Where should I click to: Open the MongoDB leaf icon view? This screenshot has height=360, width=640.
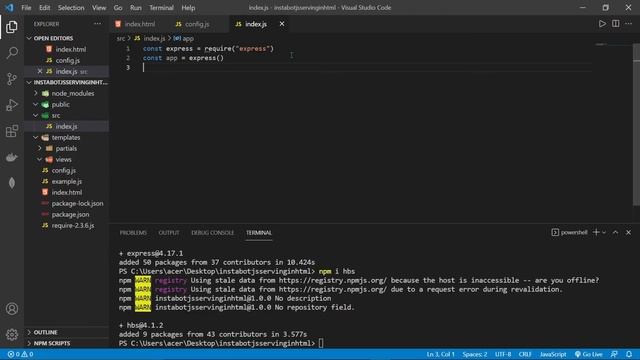(x=12, y=183)
